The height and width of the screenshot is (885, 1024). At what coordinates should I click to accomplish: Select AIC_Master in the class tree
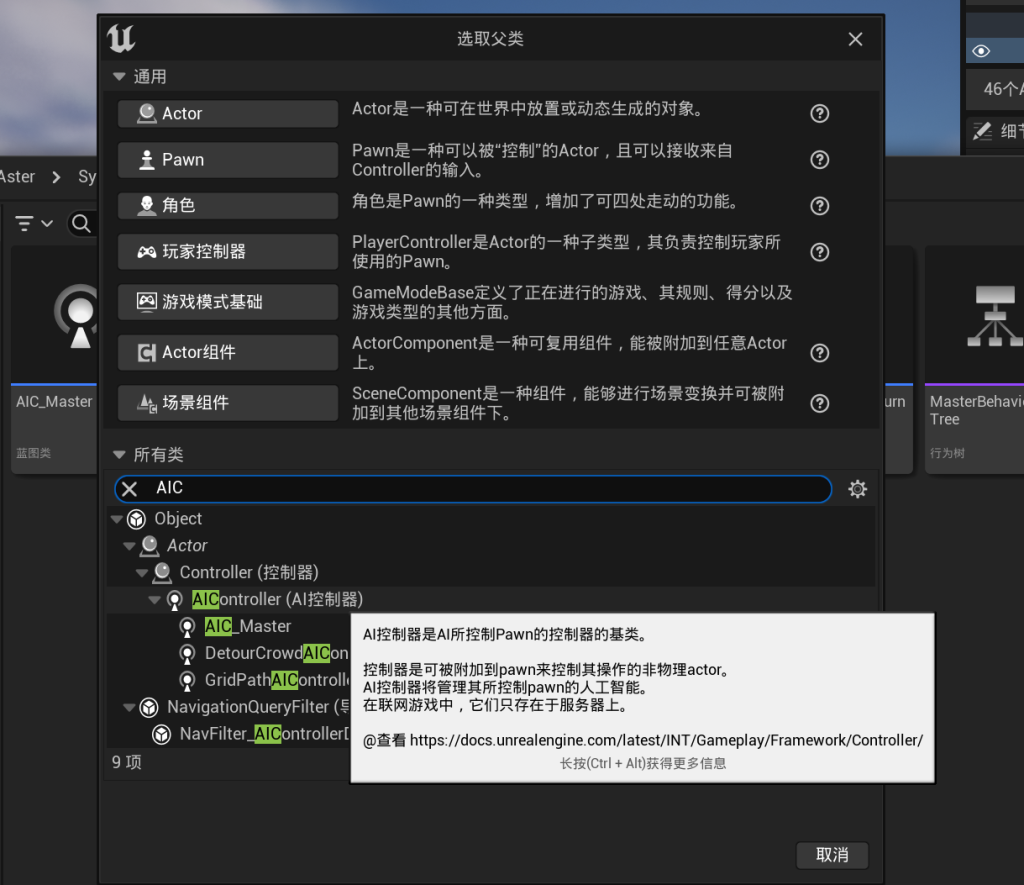point(248,626)
